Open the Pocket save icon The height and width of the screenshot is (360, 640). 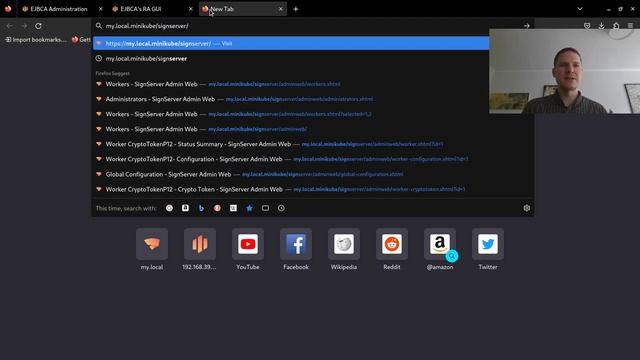pos(587,26)
